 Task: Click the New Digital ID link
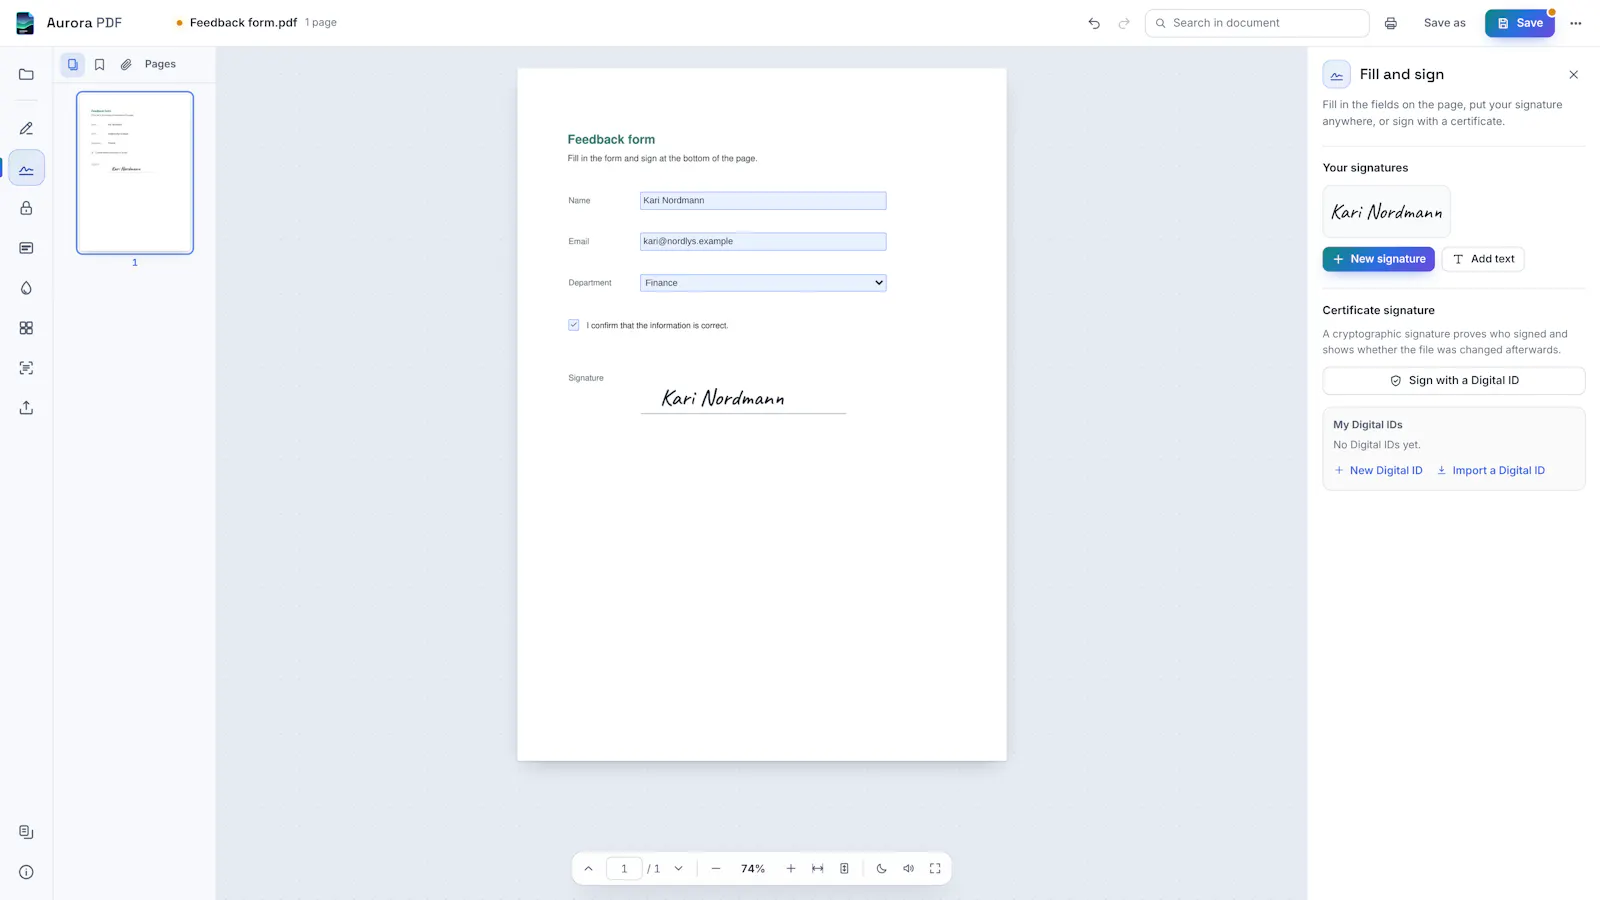click(x=1378, y=471)
